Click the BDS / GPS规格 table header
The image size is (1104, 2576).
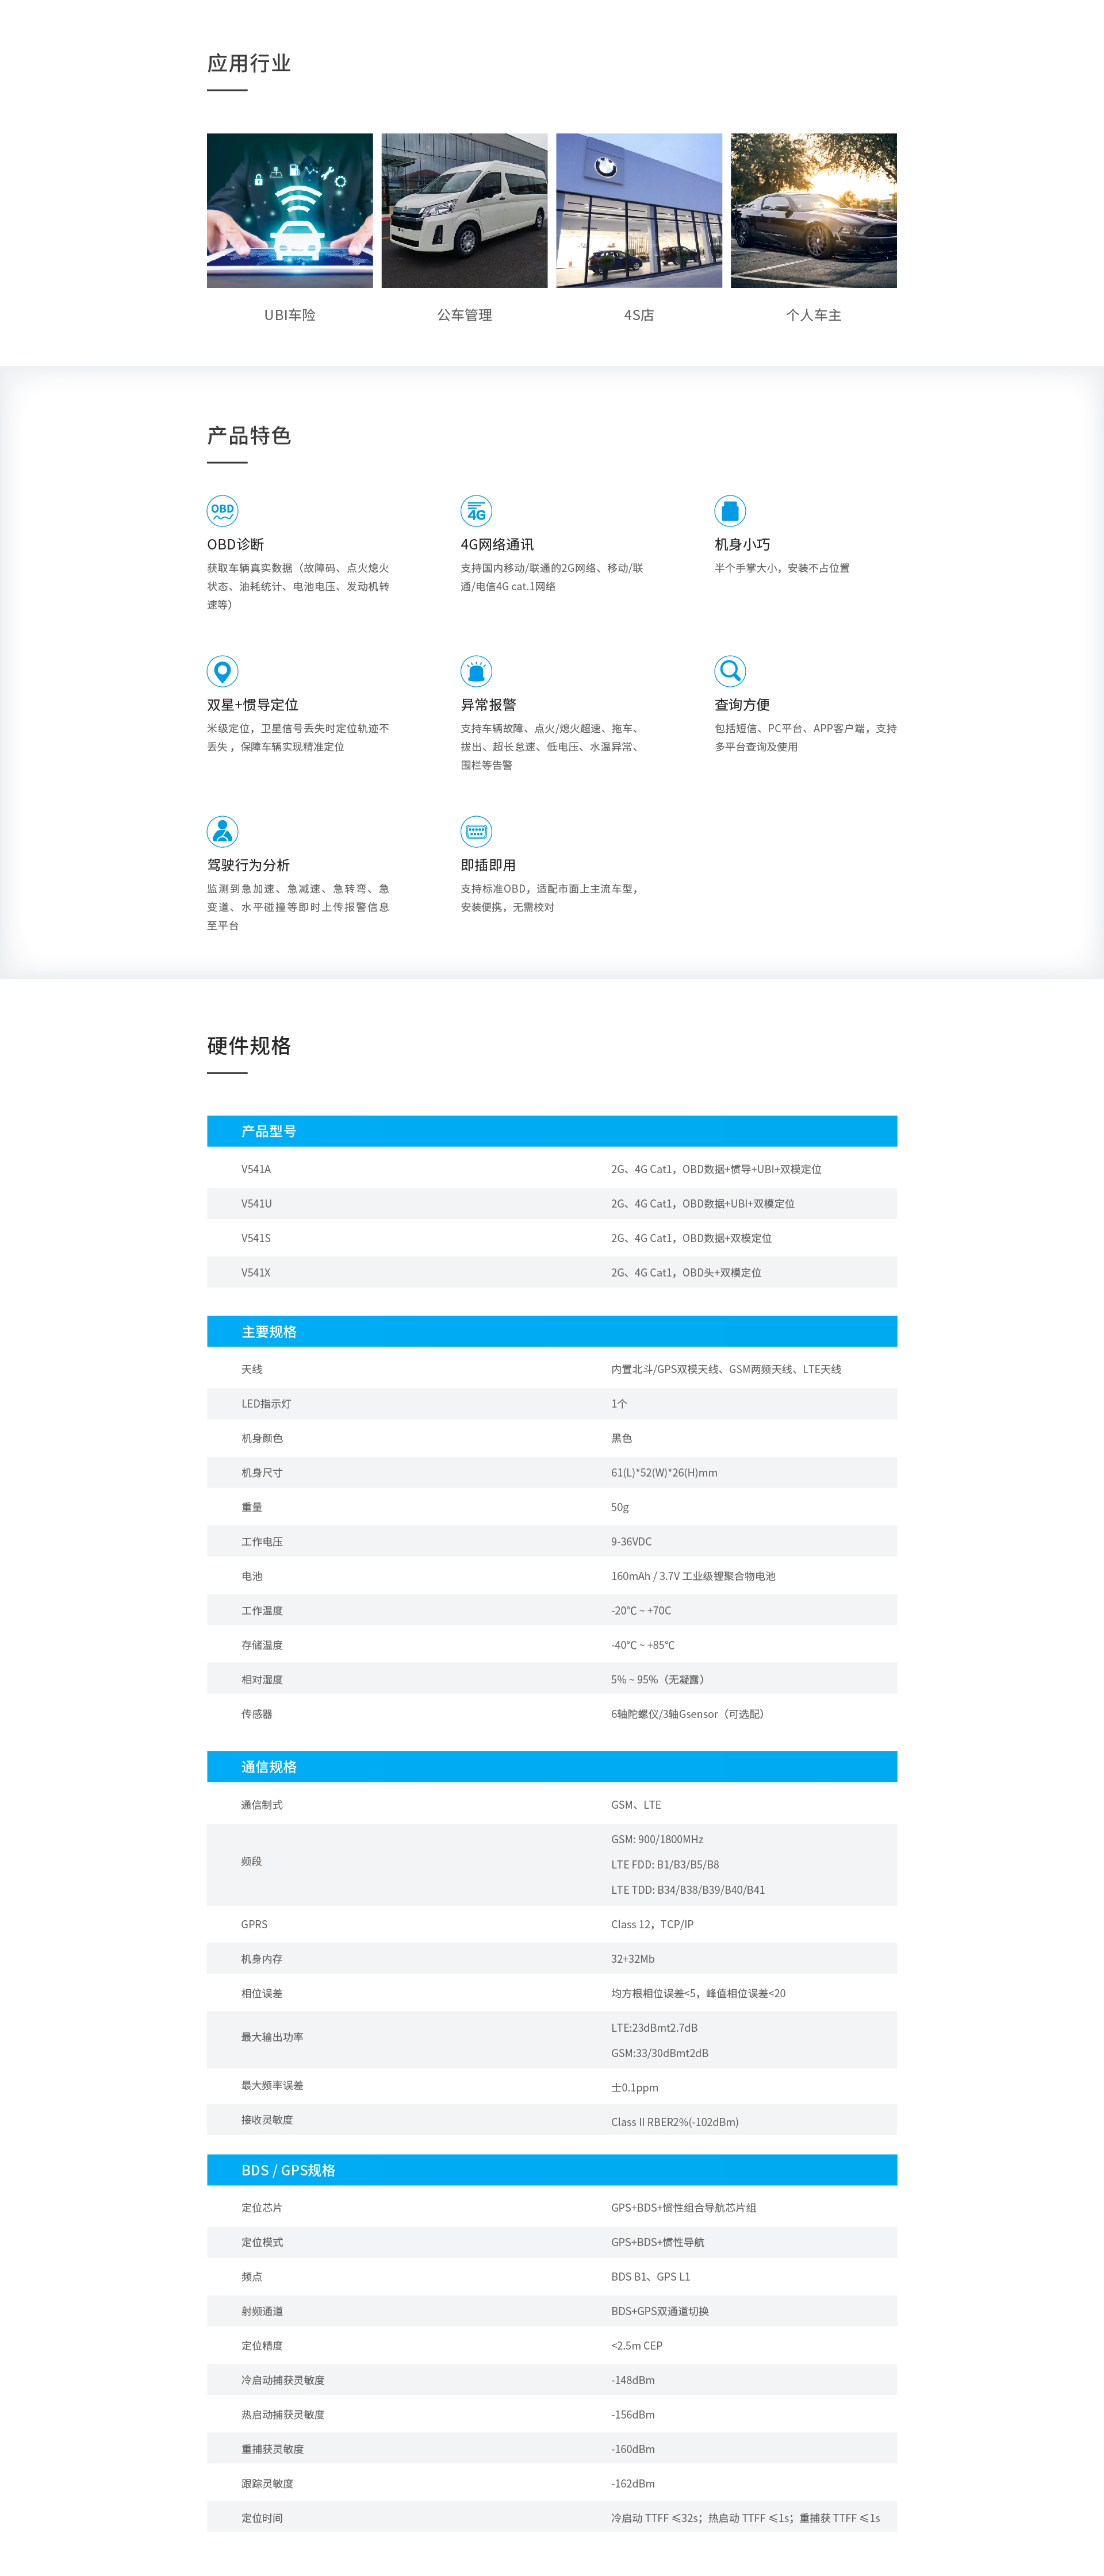pyautogui.click(x=552, y=2169)
